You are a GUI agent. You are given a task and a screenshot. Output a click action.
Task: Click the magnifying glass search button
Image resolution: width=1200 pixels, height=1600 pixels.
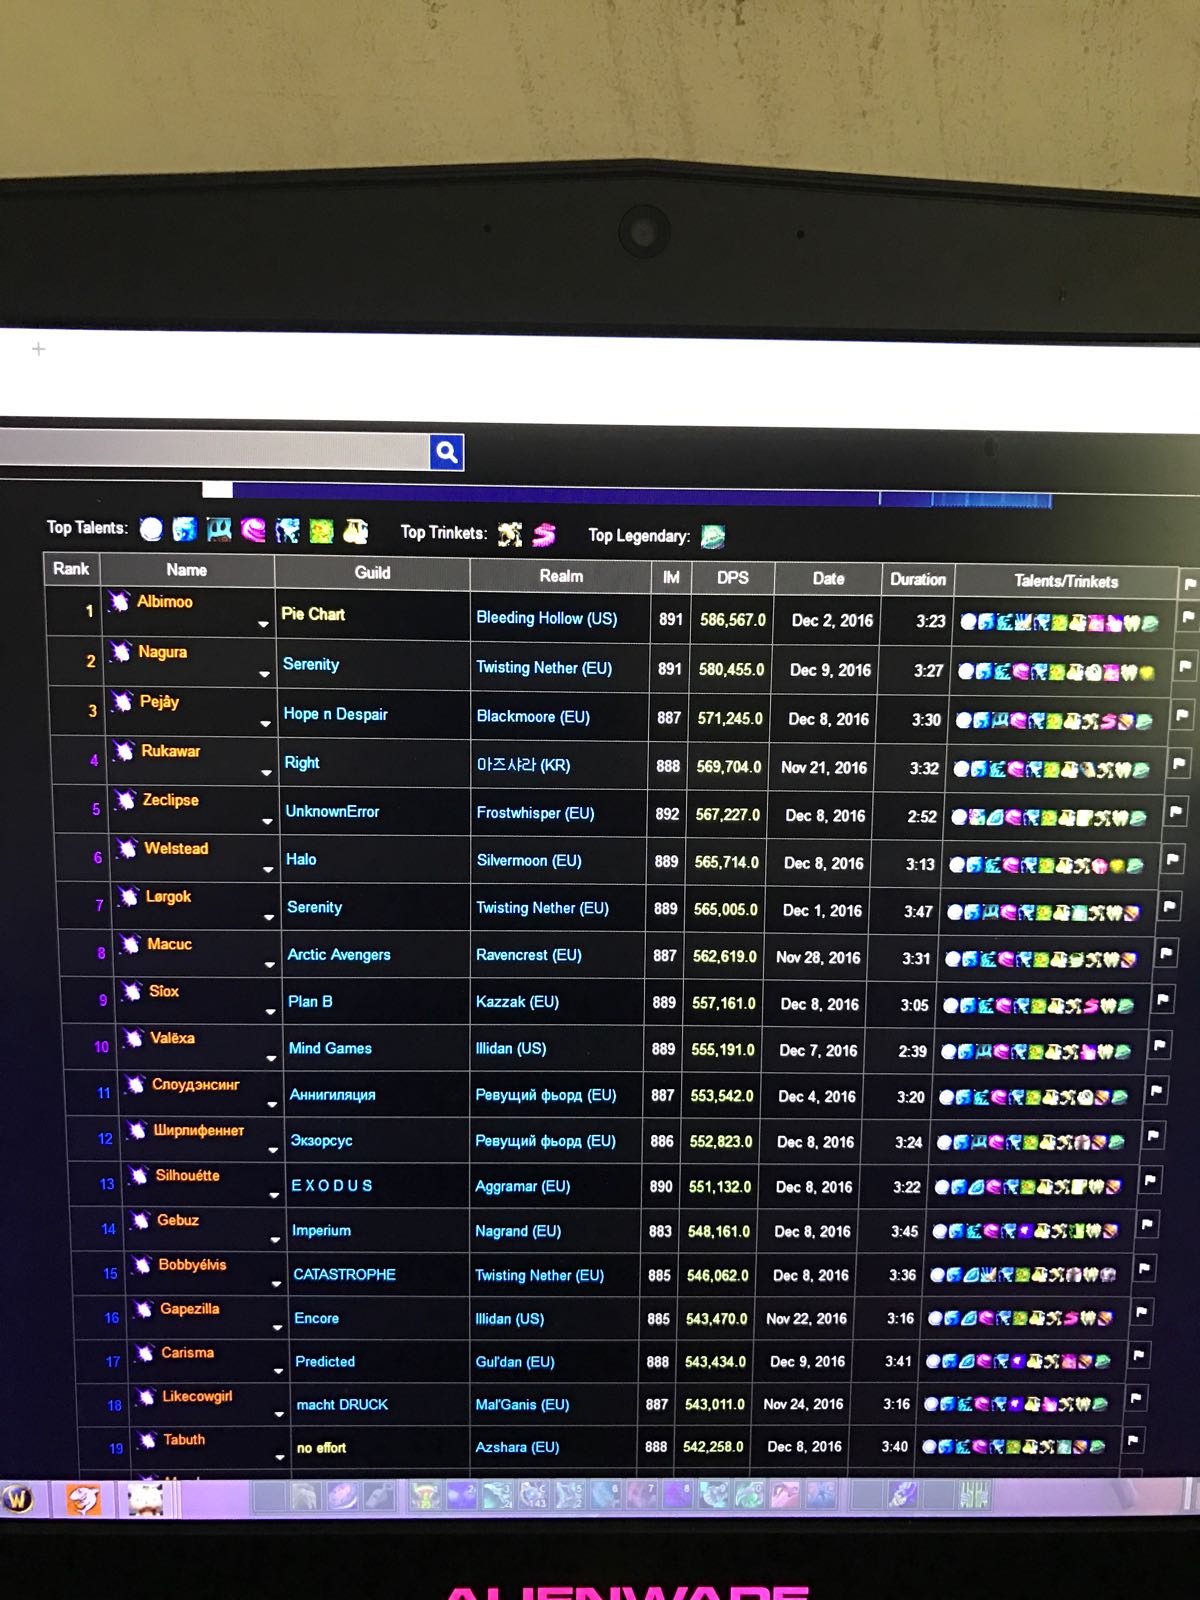click(x=447, y=452)
